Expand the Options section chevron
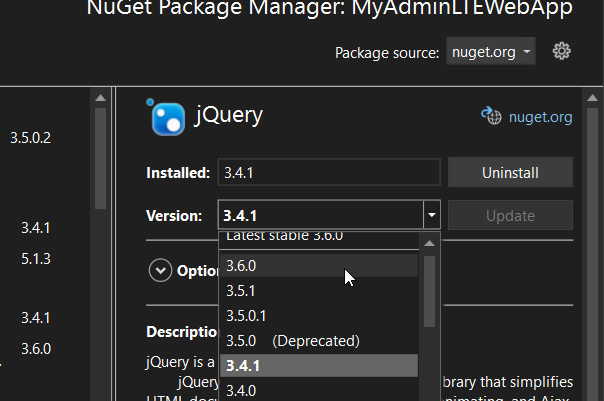 tap(160, 270)
